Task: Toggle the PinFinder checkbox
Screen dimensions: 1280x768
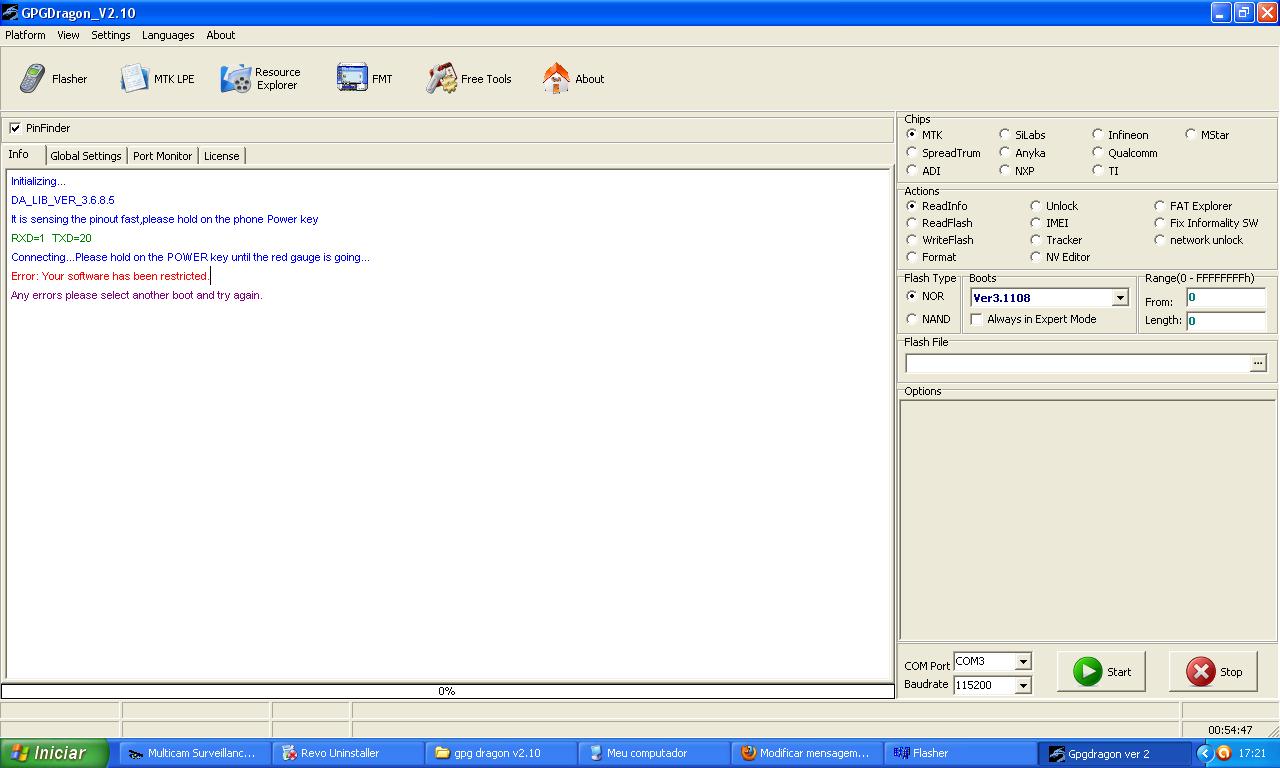Action: tap(15, 128)
